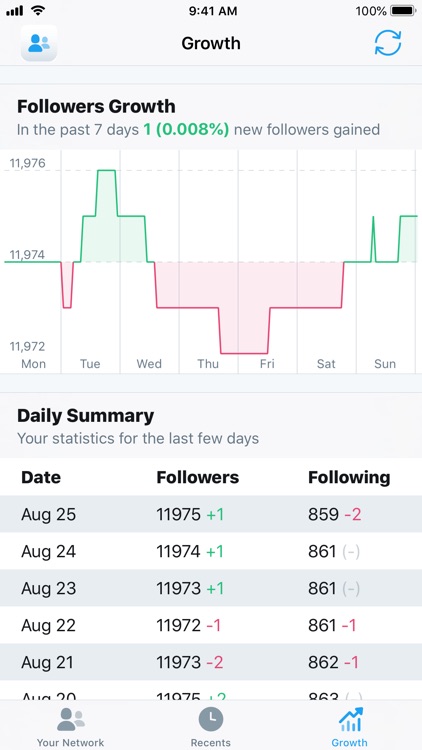Tap the Followers column header
This screenshot has height=750, width=422.
(x=198, y=477)
